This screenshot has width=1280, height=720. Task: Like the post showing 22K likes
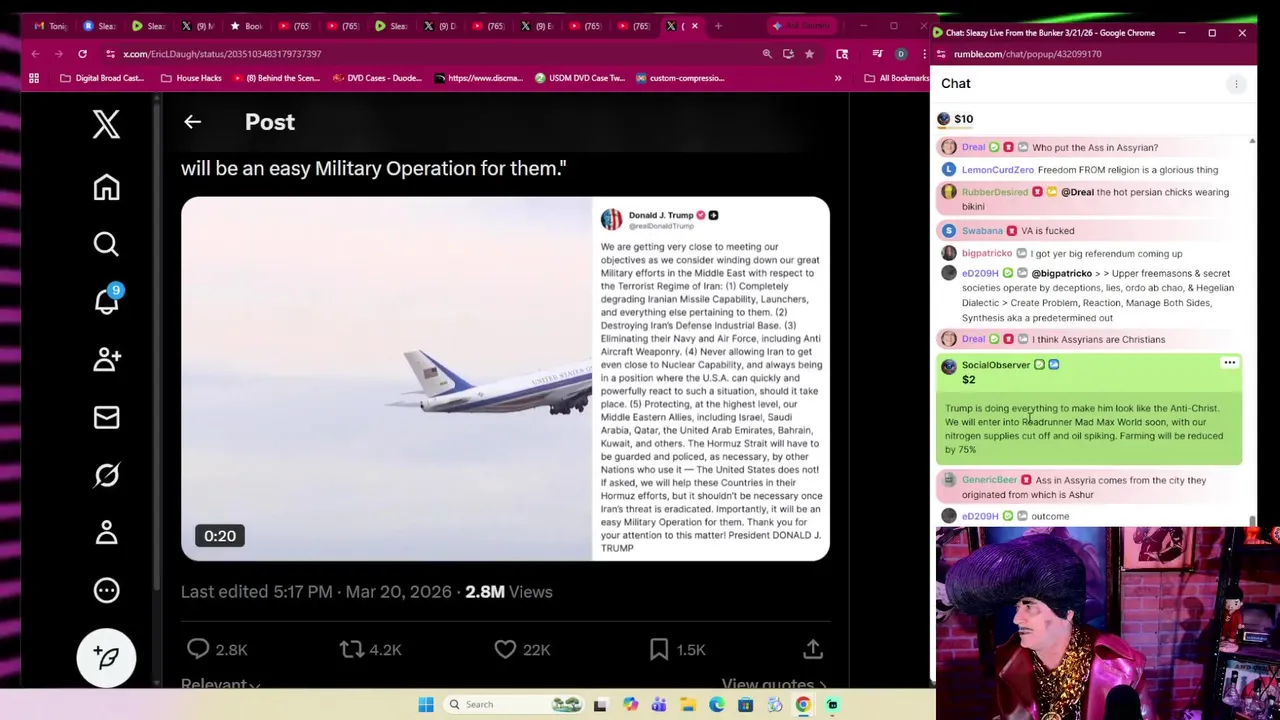pos(505,649)
